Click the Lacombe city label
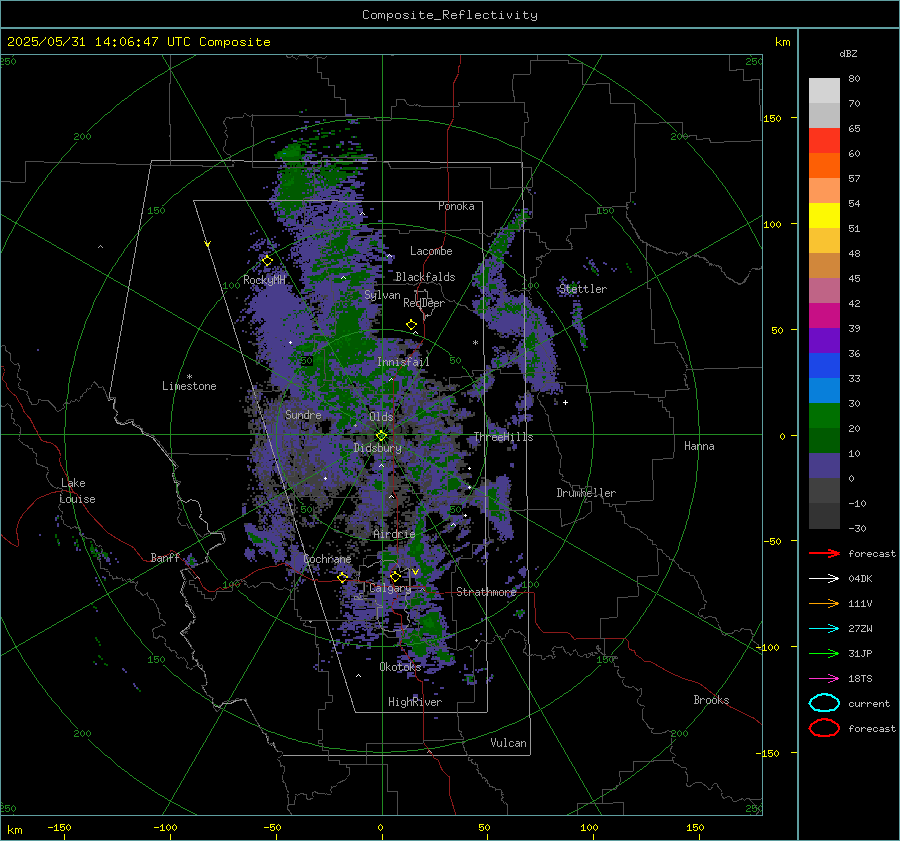The image size is (900, 841). click(431, 251)
